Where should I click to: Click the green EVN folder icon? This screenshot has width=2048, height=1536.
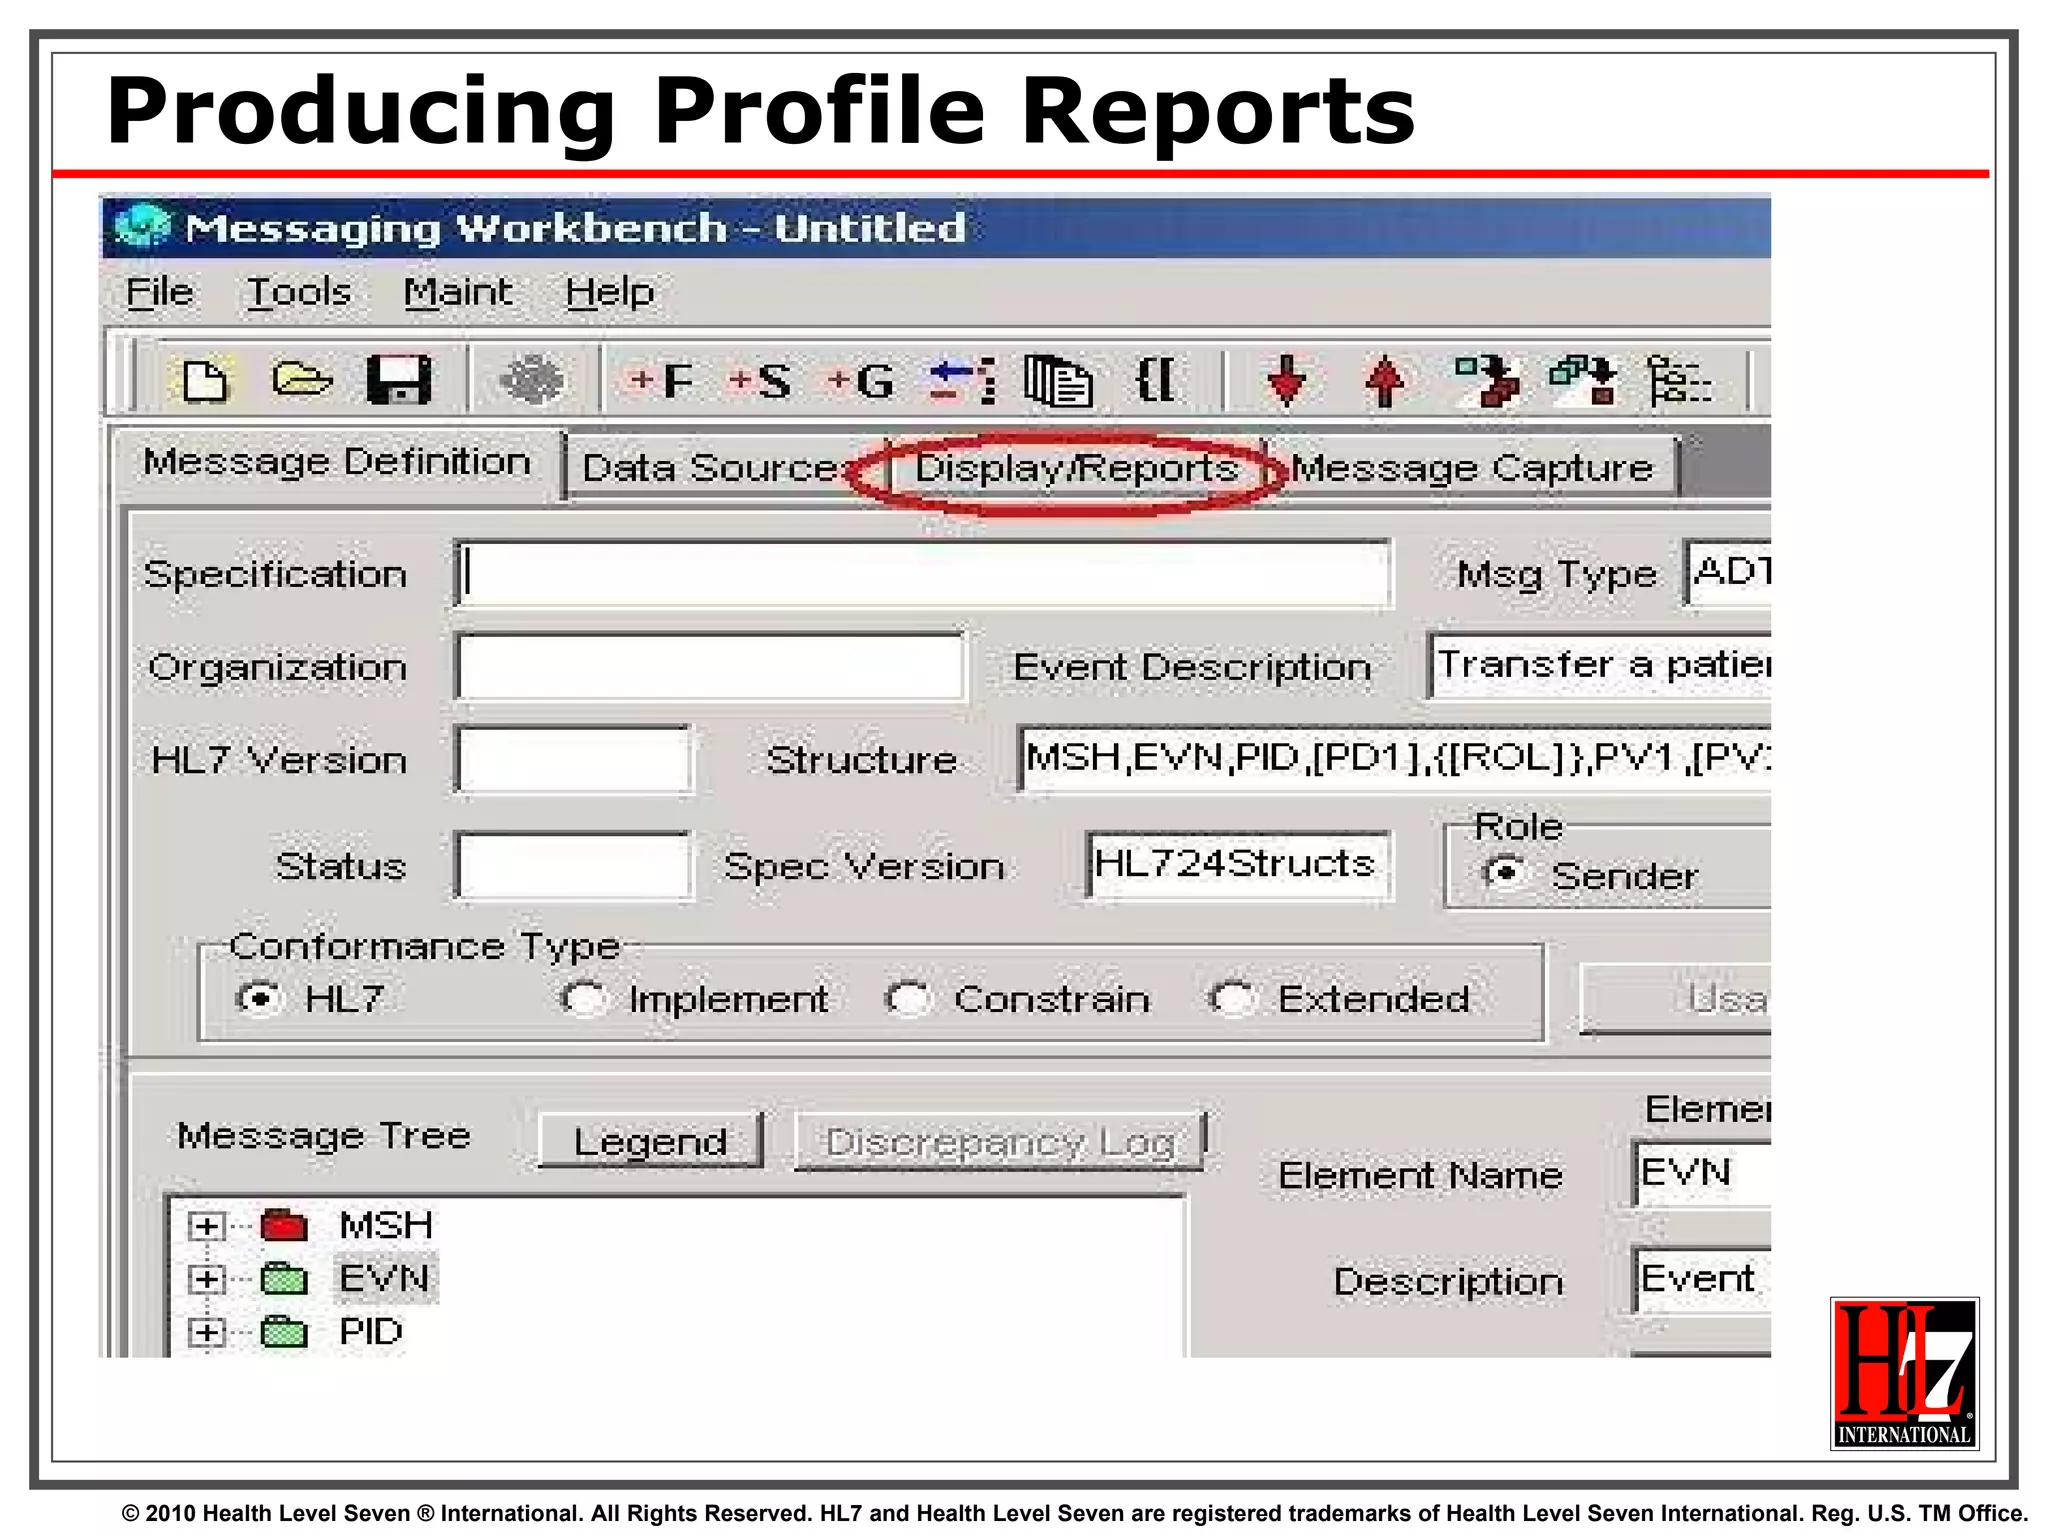pos(283,1278)
